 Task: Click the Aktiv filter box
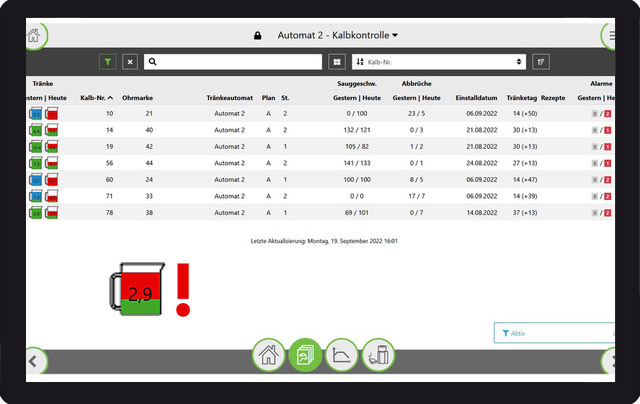tap(555, 333)
